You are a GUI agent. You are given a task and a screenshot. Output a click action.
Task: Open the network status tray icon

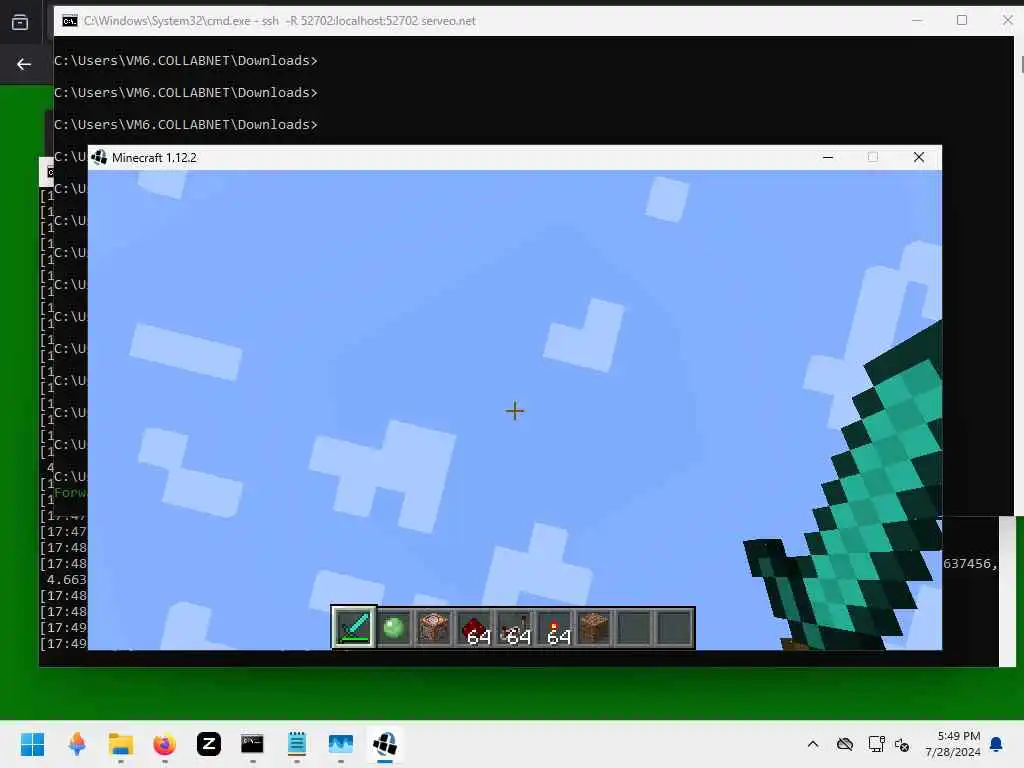[x=876, y=744]
